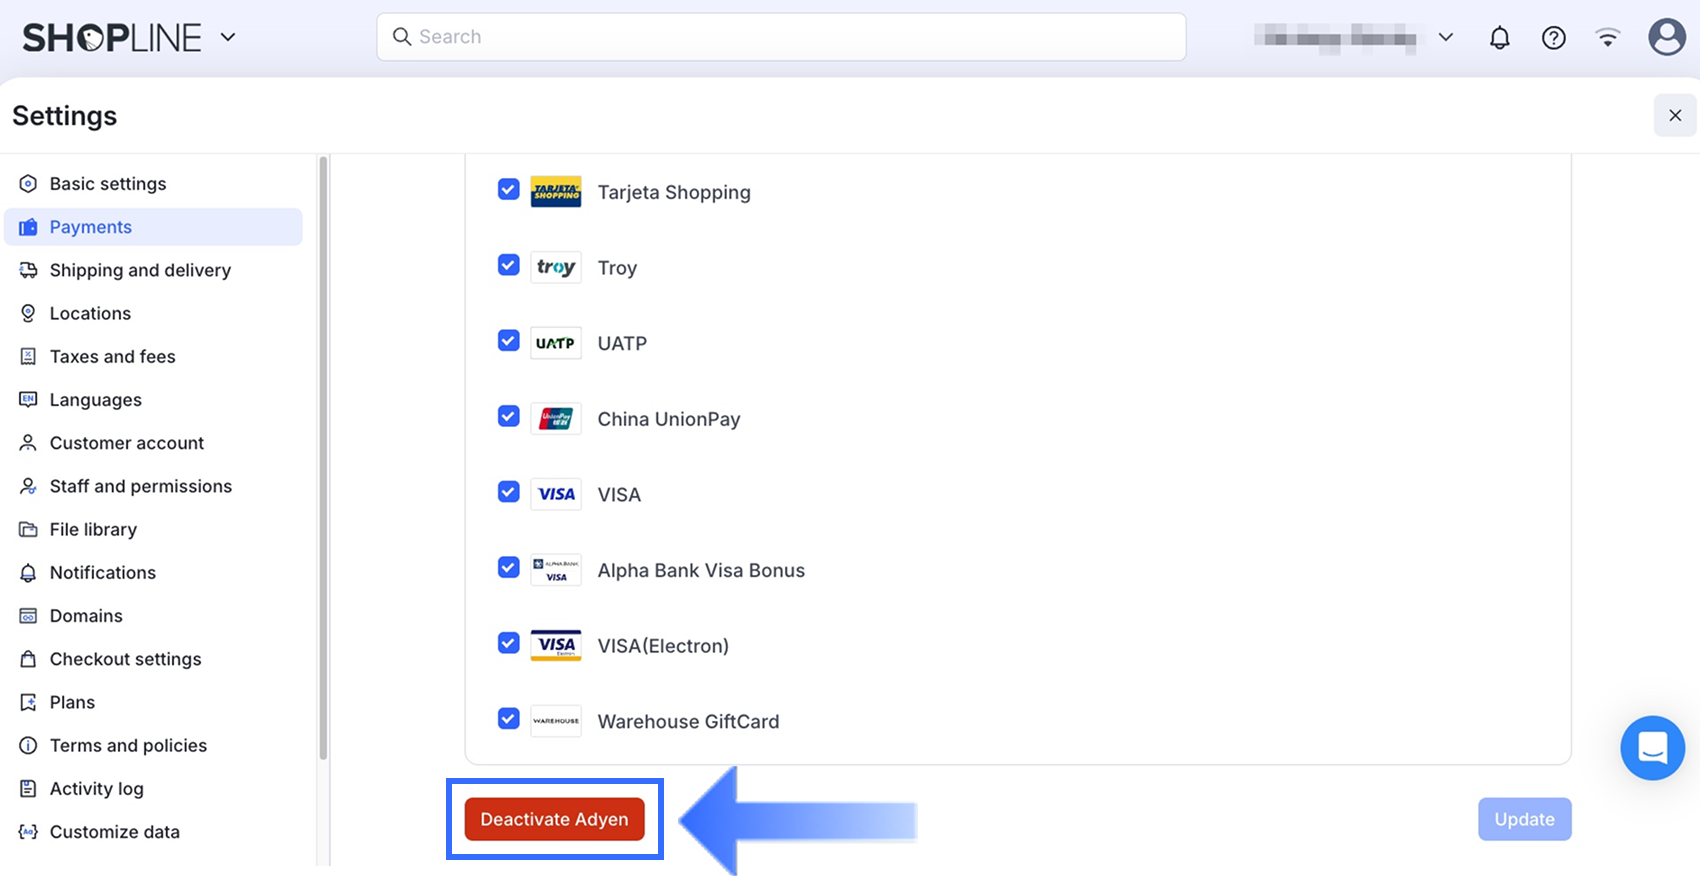1700x876 pixels.
Task: Open Staff and permissions section
Action: click(140, 486)
